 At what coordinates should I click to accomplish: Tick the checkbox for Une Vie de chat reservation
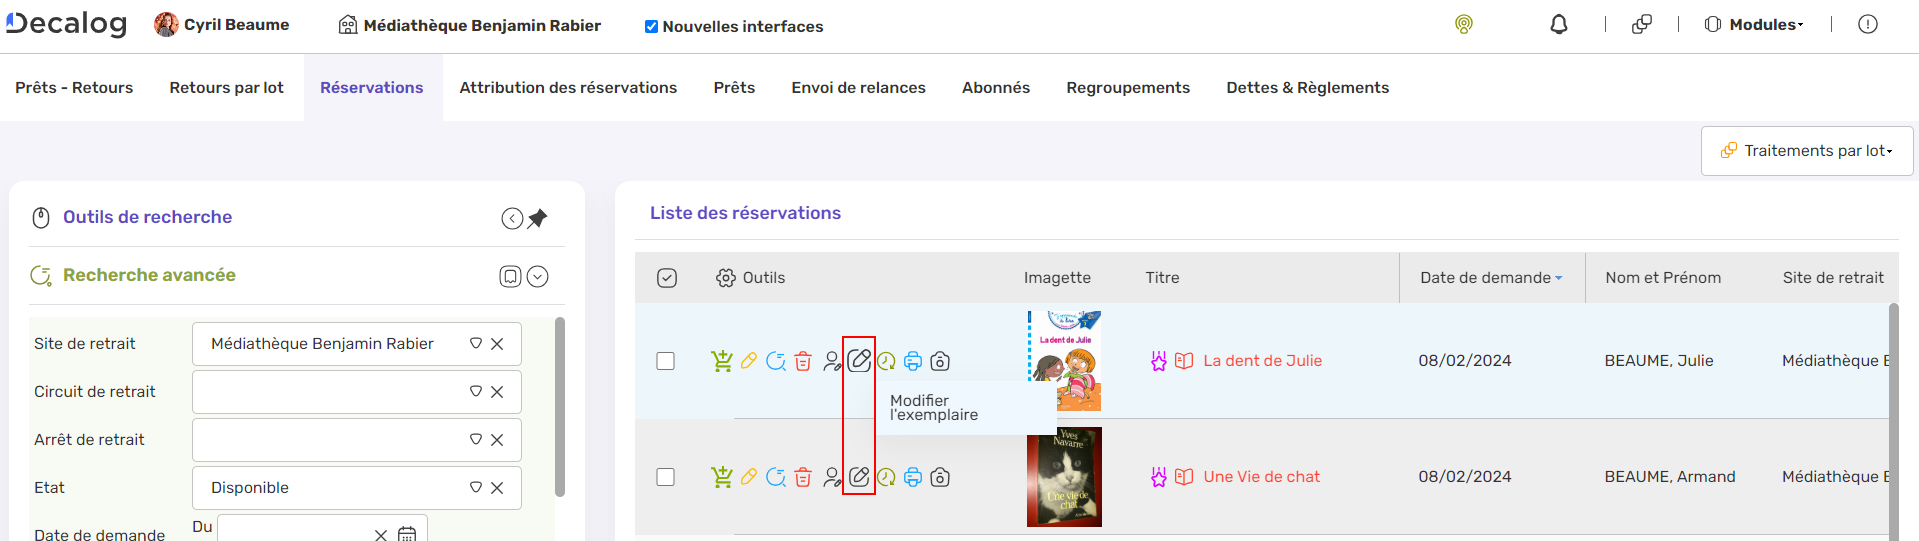pyautogui.click(x=666, y=477)
